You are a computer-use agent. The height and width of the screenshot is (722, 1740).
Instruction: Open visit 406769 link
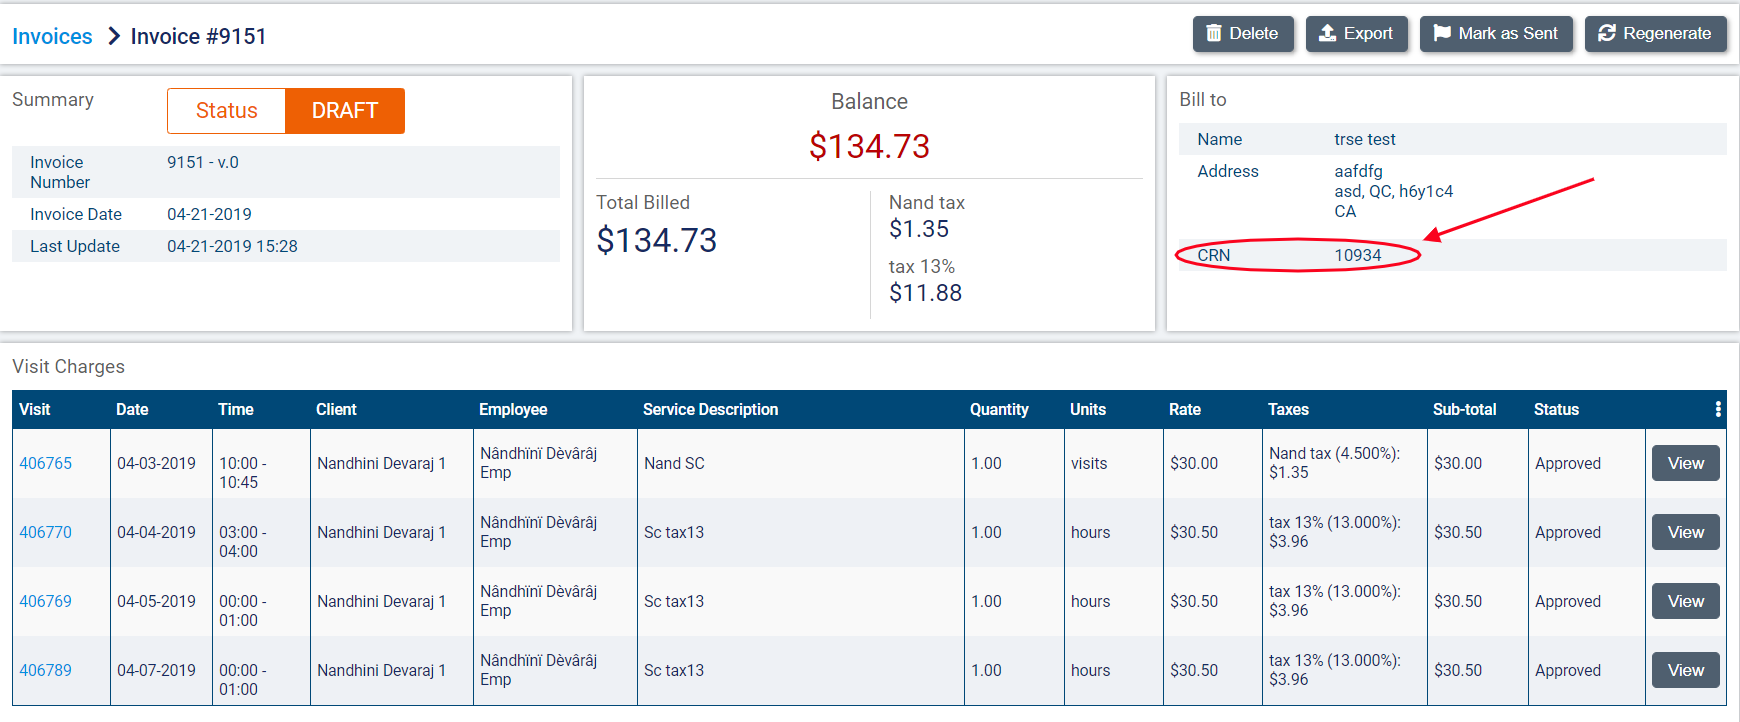46,601
